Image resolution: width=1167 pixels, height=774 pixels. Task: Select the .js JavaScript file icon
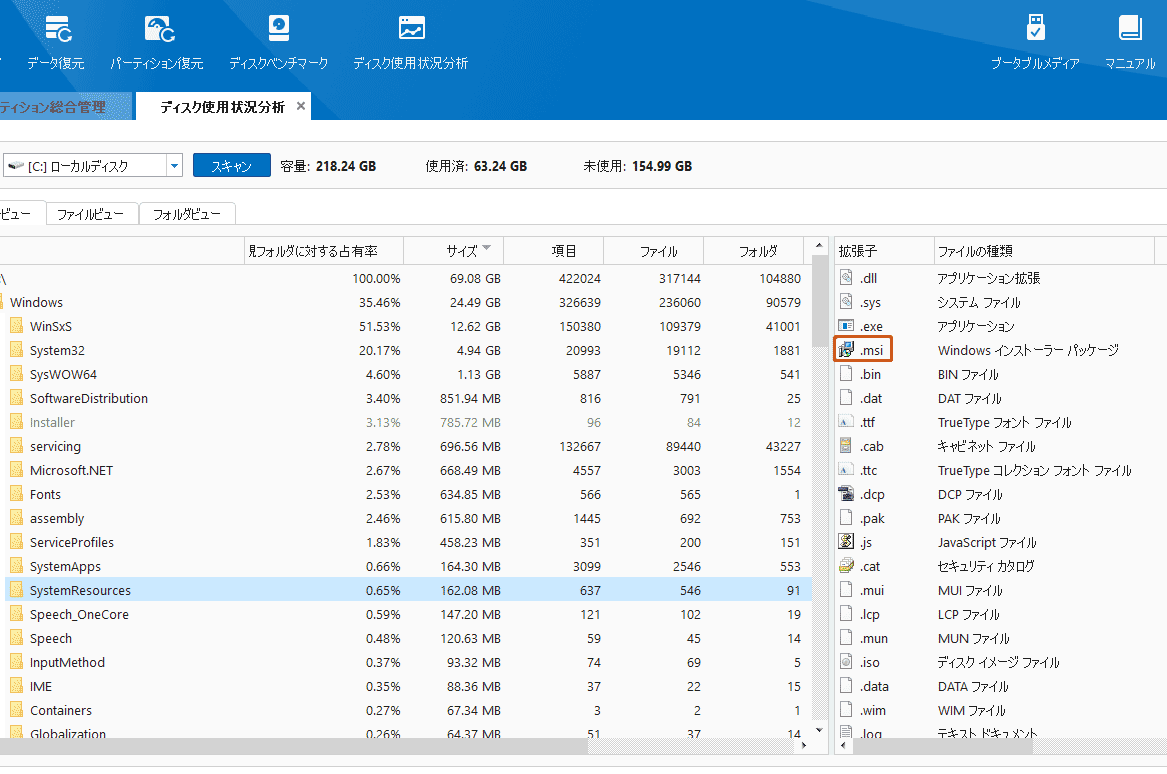[845, 542]
